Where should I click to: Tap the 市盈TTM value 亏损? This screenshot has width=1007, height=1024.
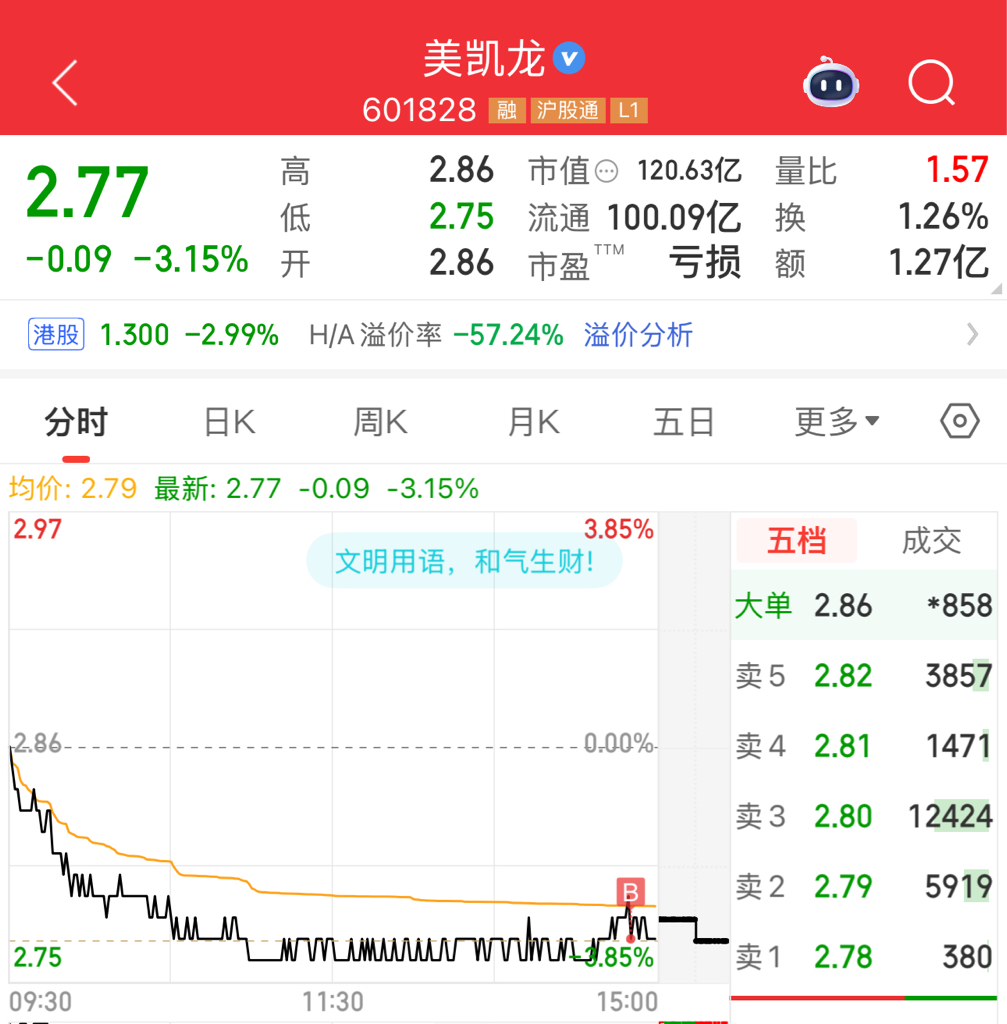tap(705, 263)
